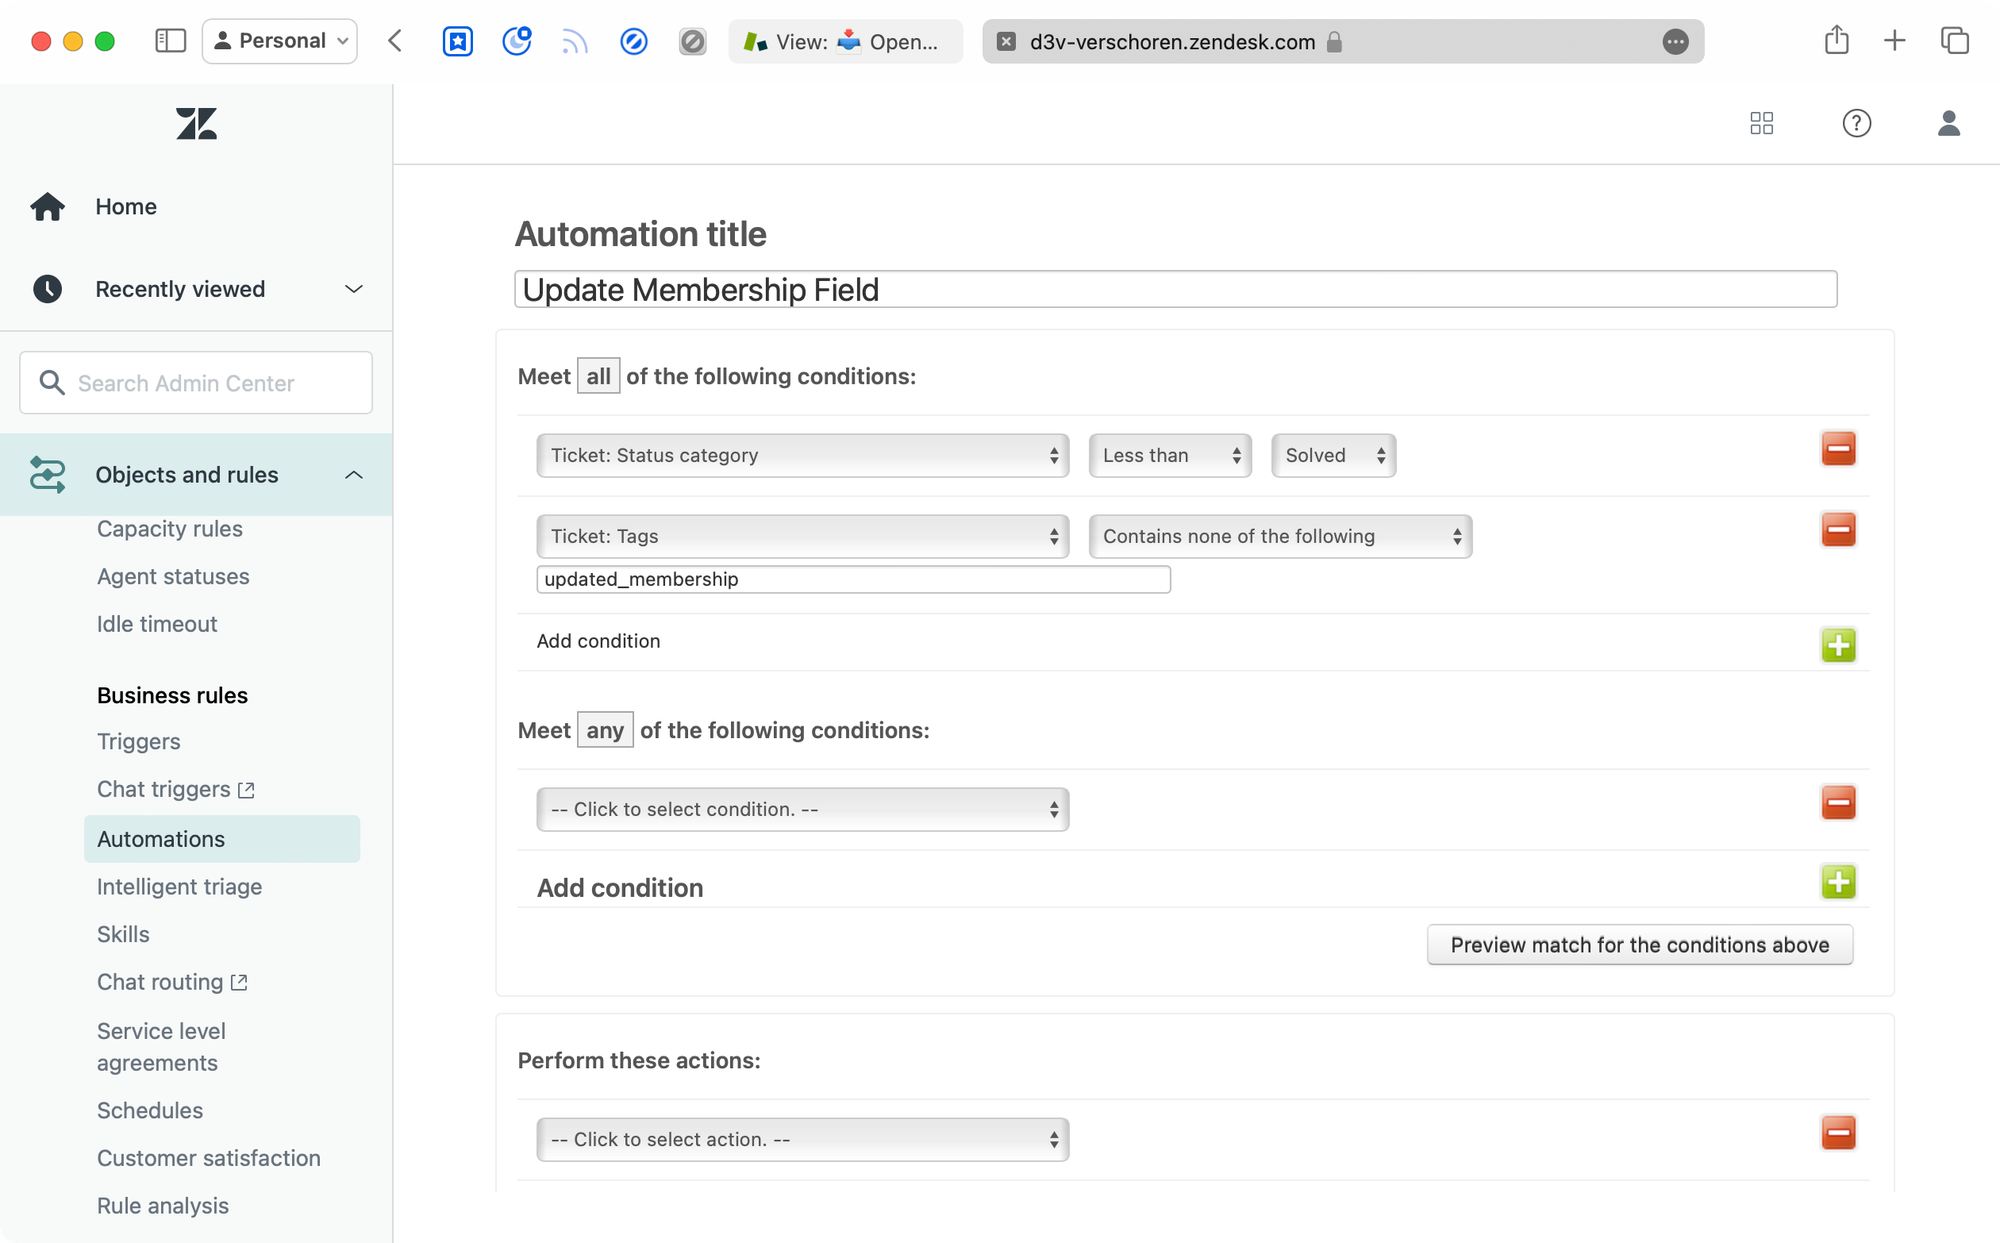Add a condition under 'Meet any'

point(1838,882)
